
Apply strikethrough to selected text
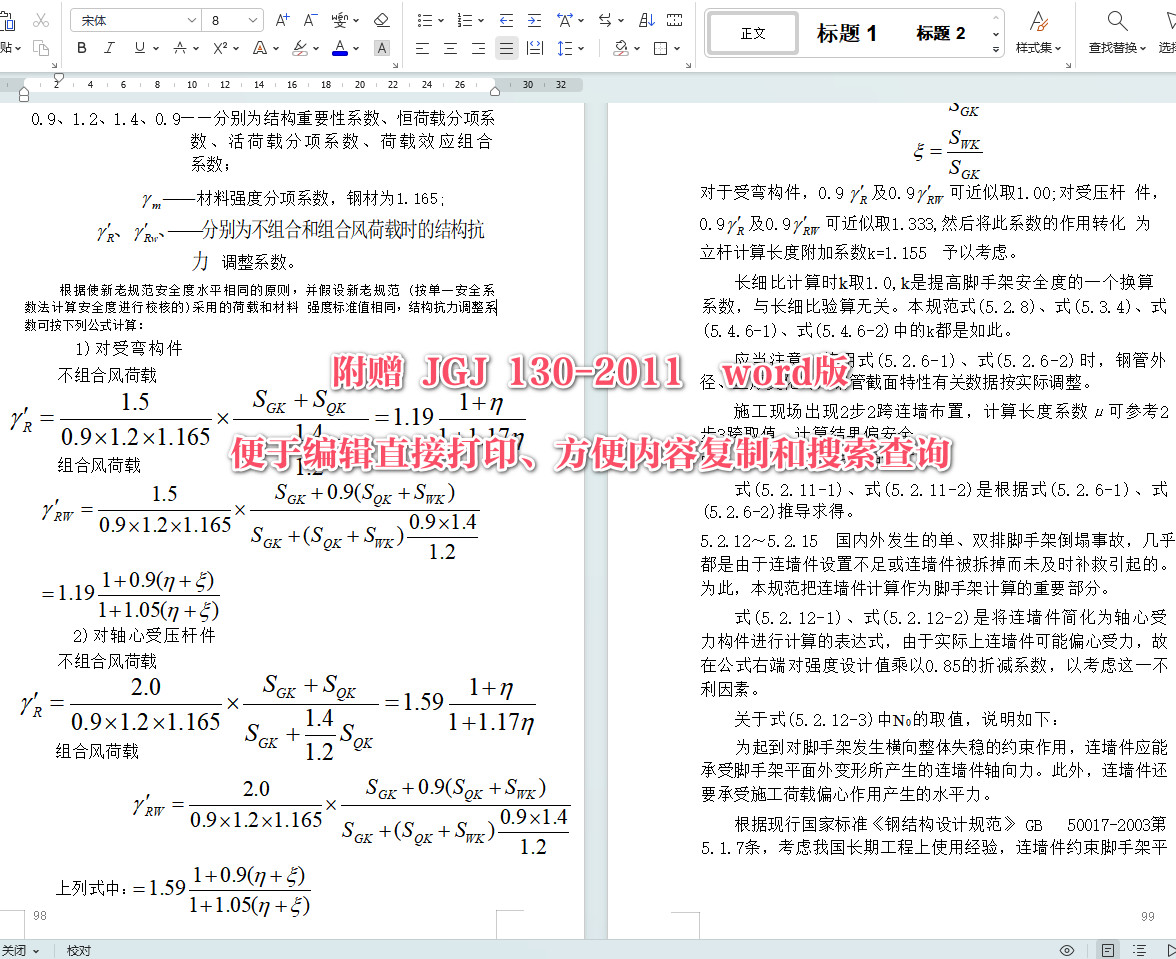click(180, 47)
